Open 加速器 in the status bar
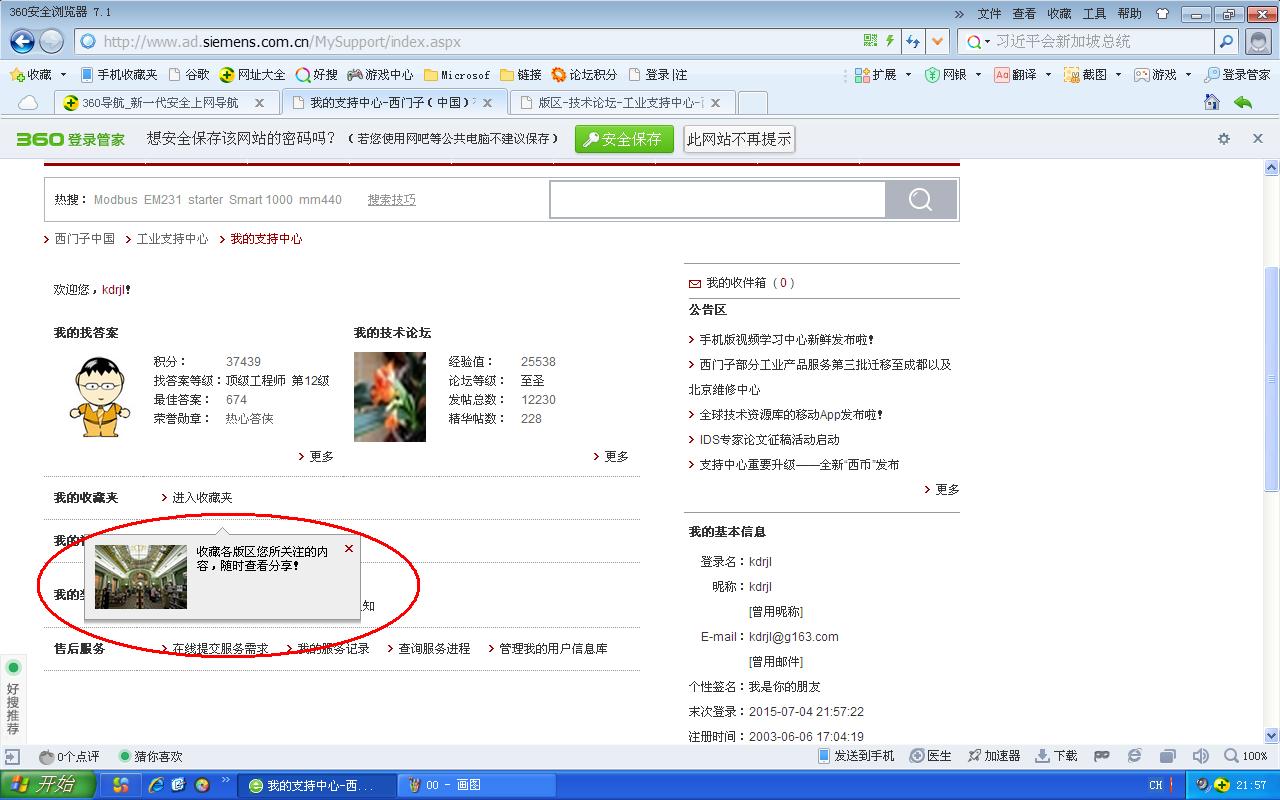Image resolution: width=1280 pixels, height=800 pixels. point(993,756)
